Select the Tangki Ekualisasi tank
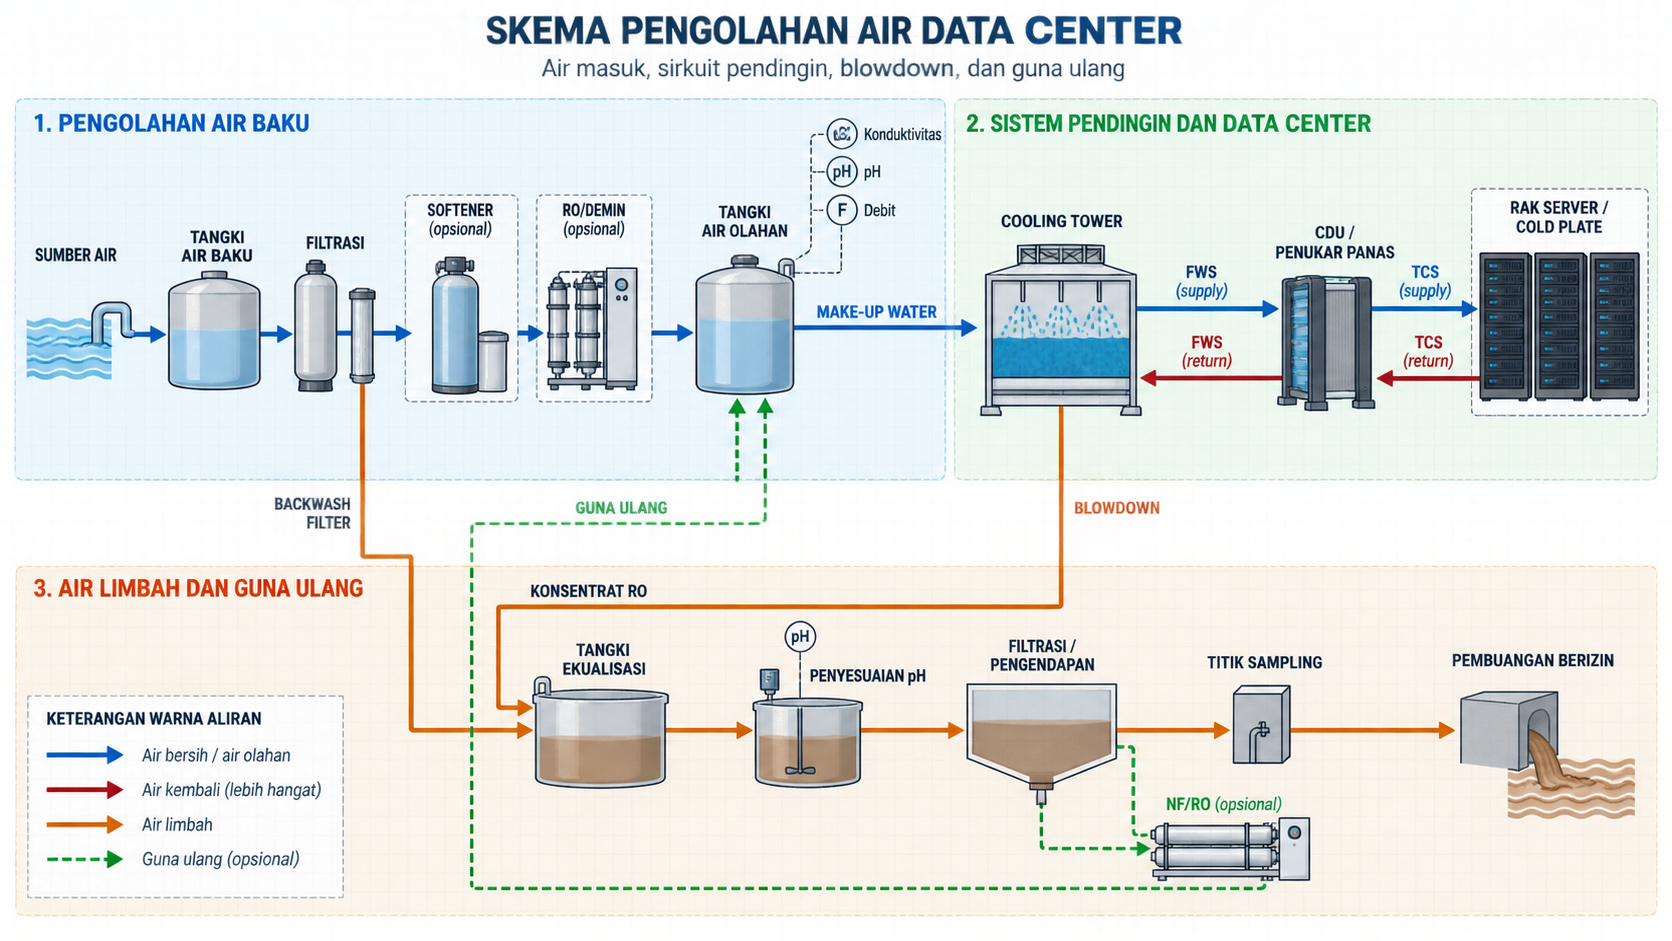 [x=600, y=734]
